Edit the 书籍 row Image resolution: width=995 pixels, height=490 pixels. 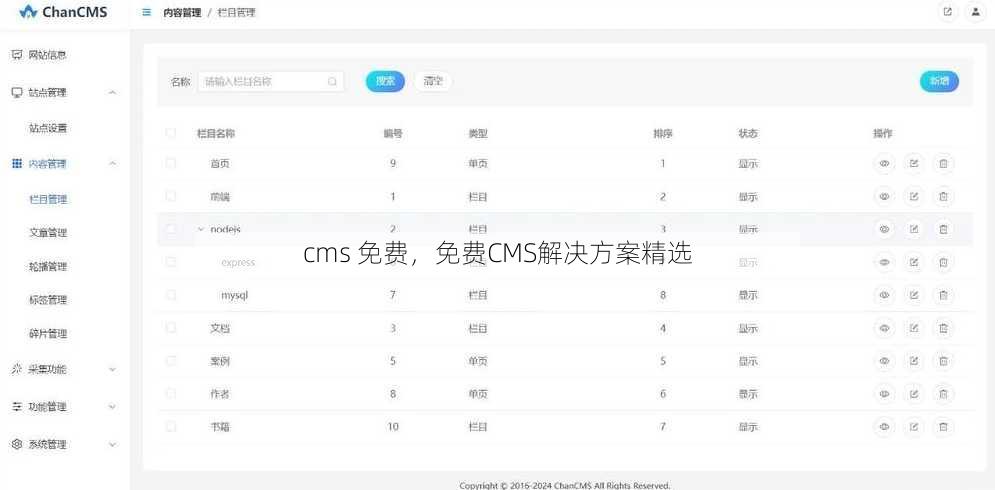point(914,427)
